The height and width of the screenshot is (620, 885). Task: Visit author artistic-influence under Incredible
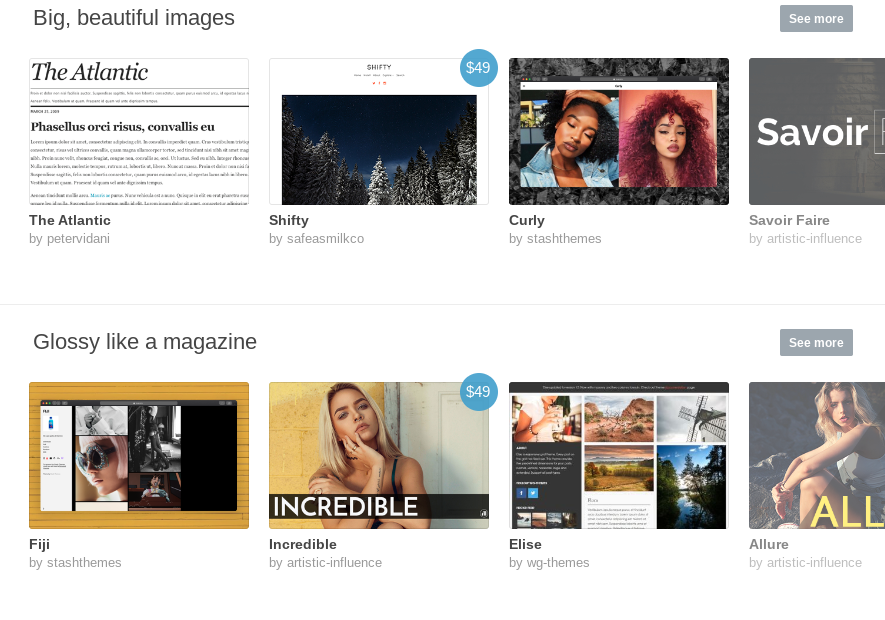point(334,563)
